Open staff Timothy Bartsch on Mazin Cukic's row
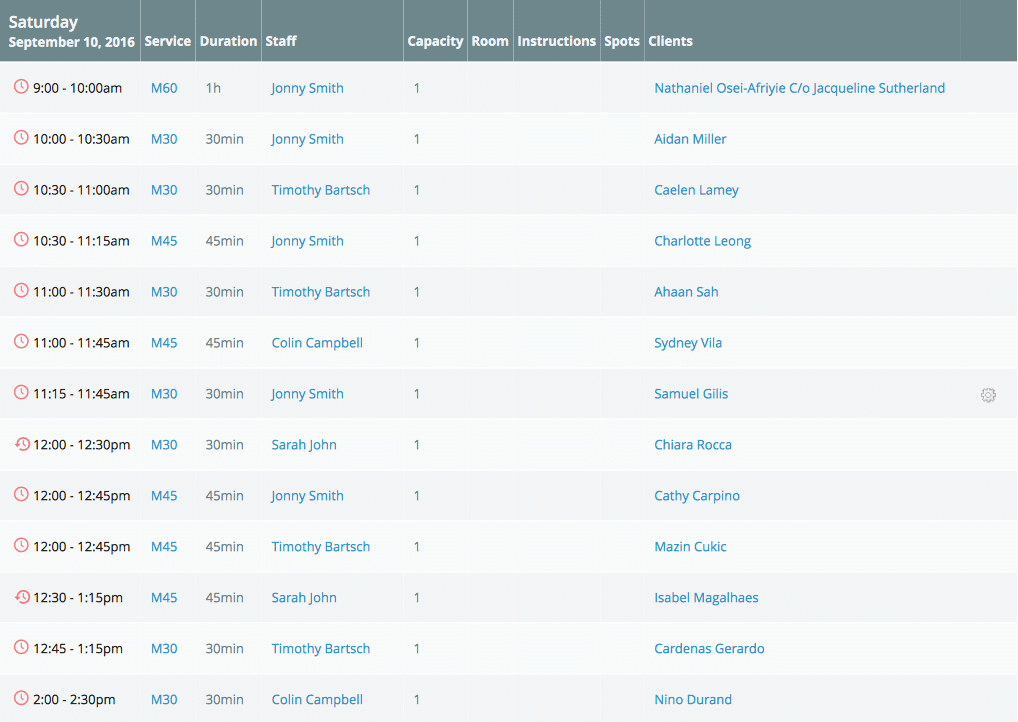The image size is (1018, 722). click(321, 547)
